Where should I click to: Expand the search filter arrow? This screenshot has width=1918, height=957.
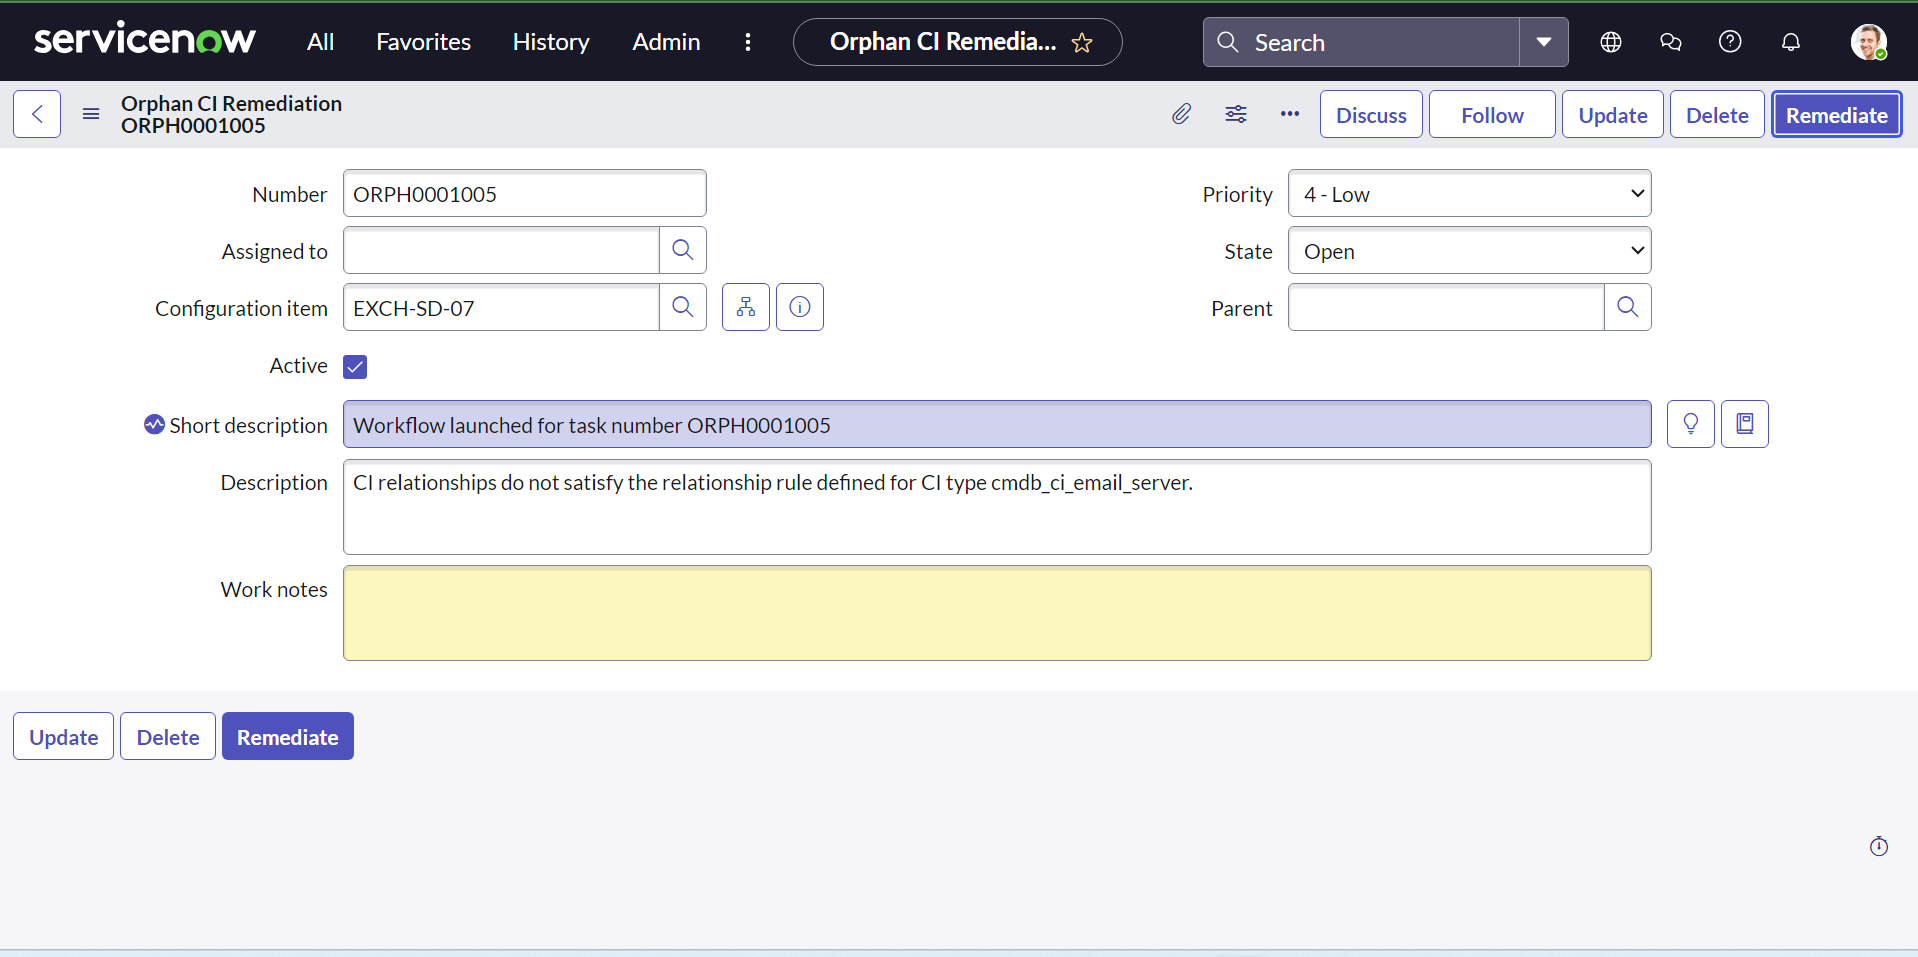(x=1543, y=42)
